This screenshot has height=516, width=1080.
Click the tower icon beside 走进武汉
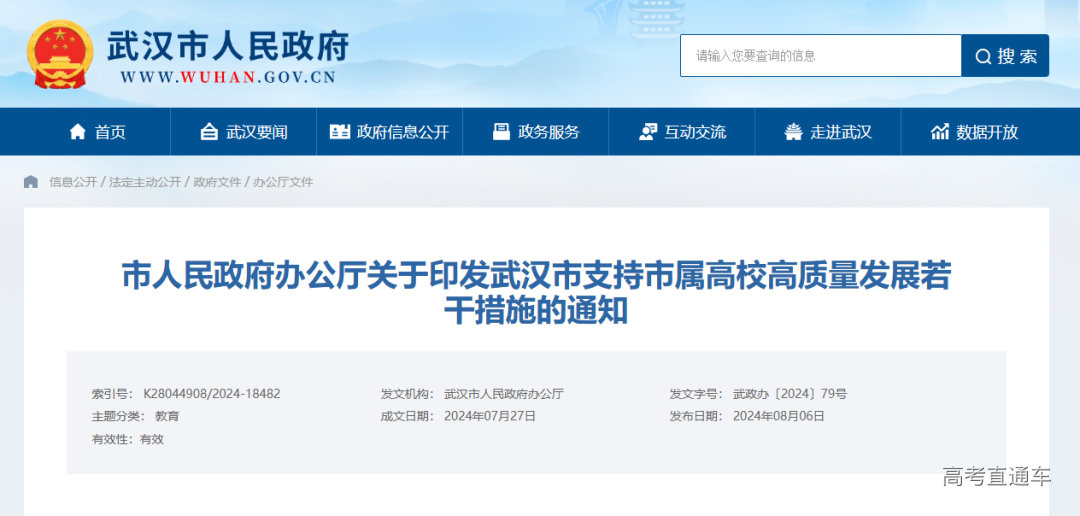pyautogui.click(x=793, y=132)
